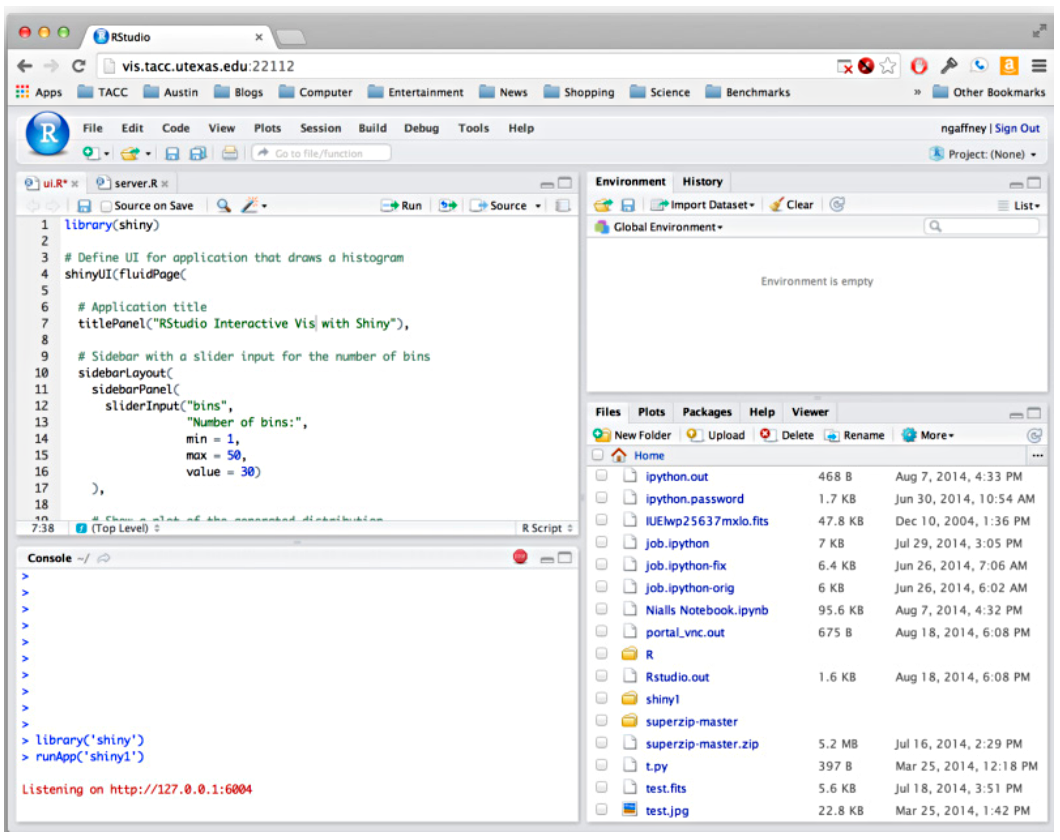Click the console working directory arrow icon

pos(103,558)
